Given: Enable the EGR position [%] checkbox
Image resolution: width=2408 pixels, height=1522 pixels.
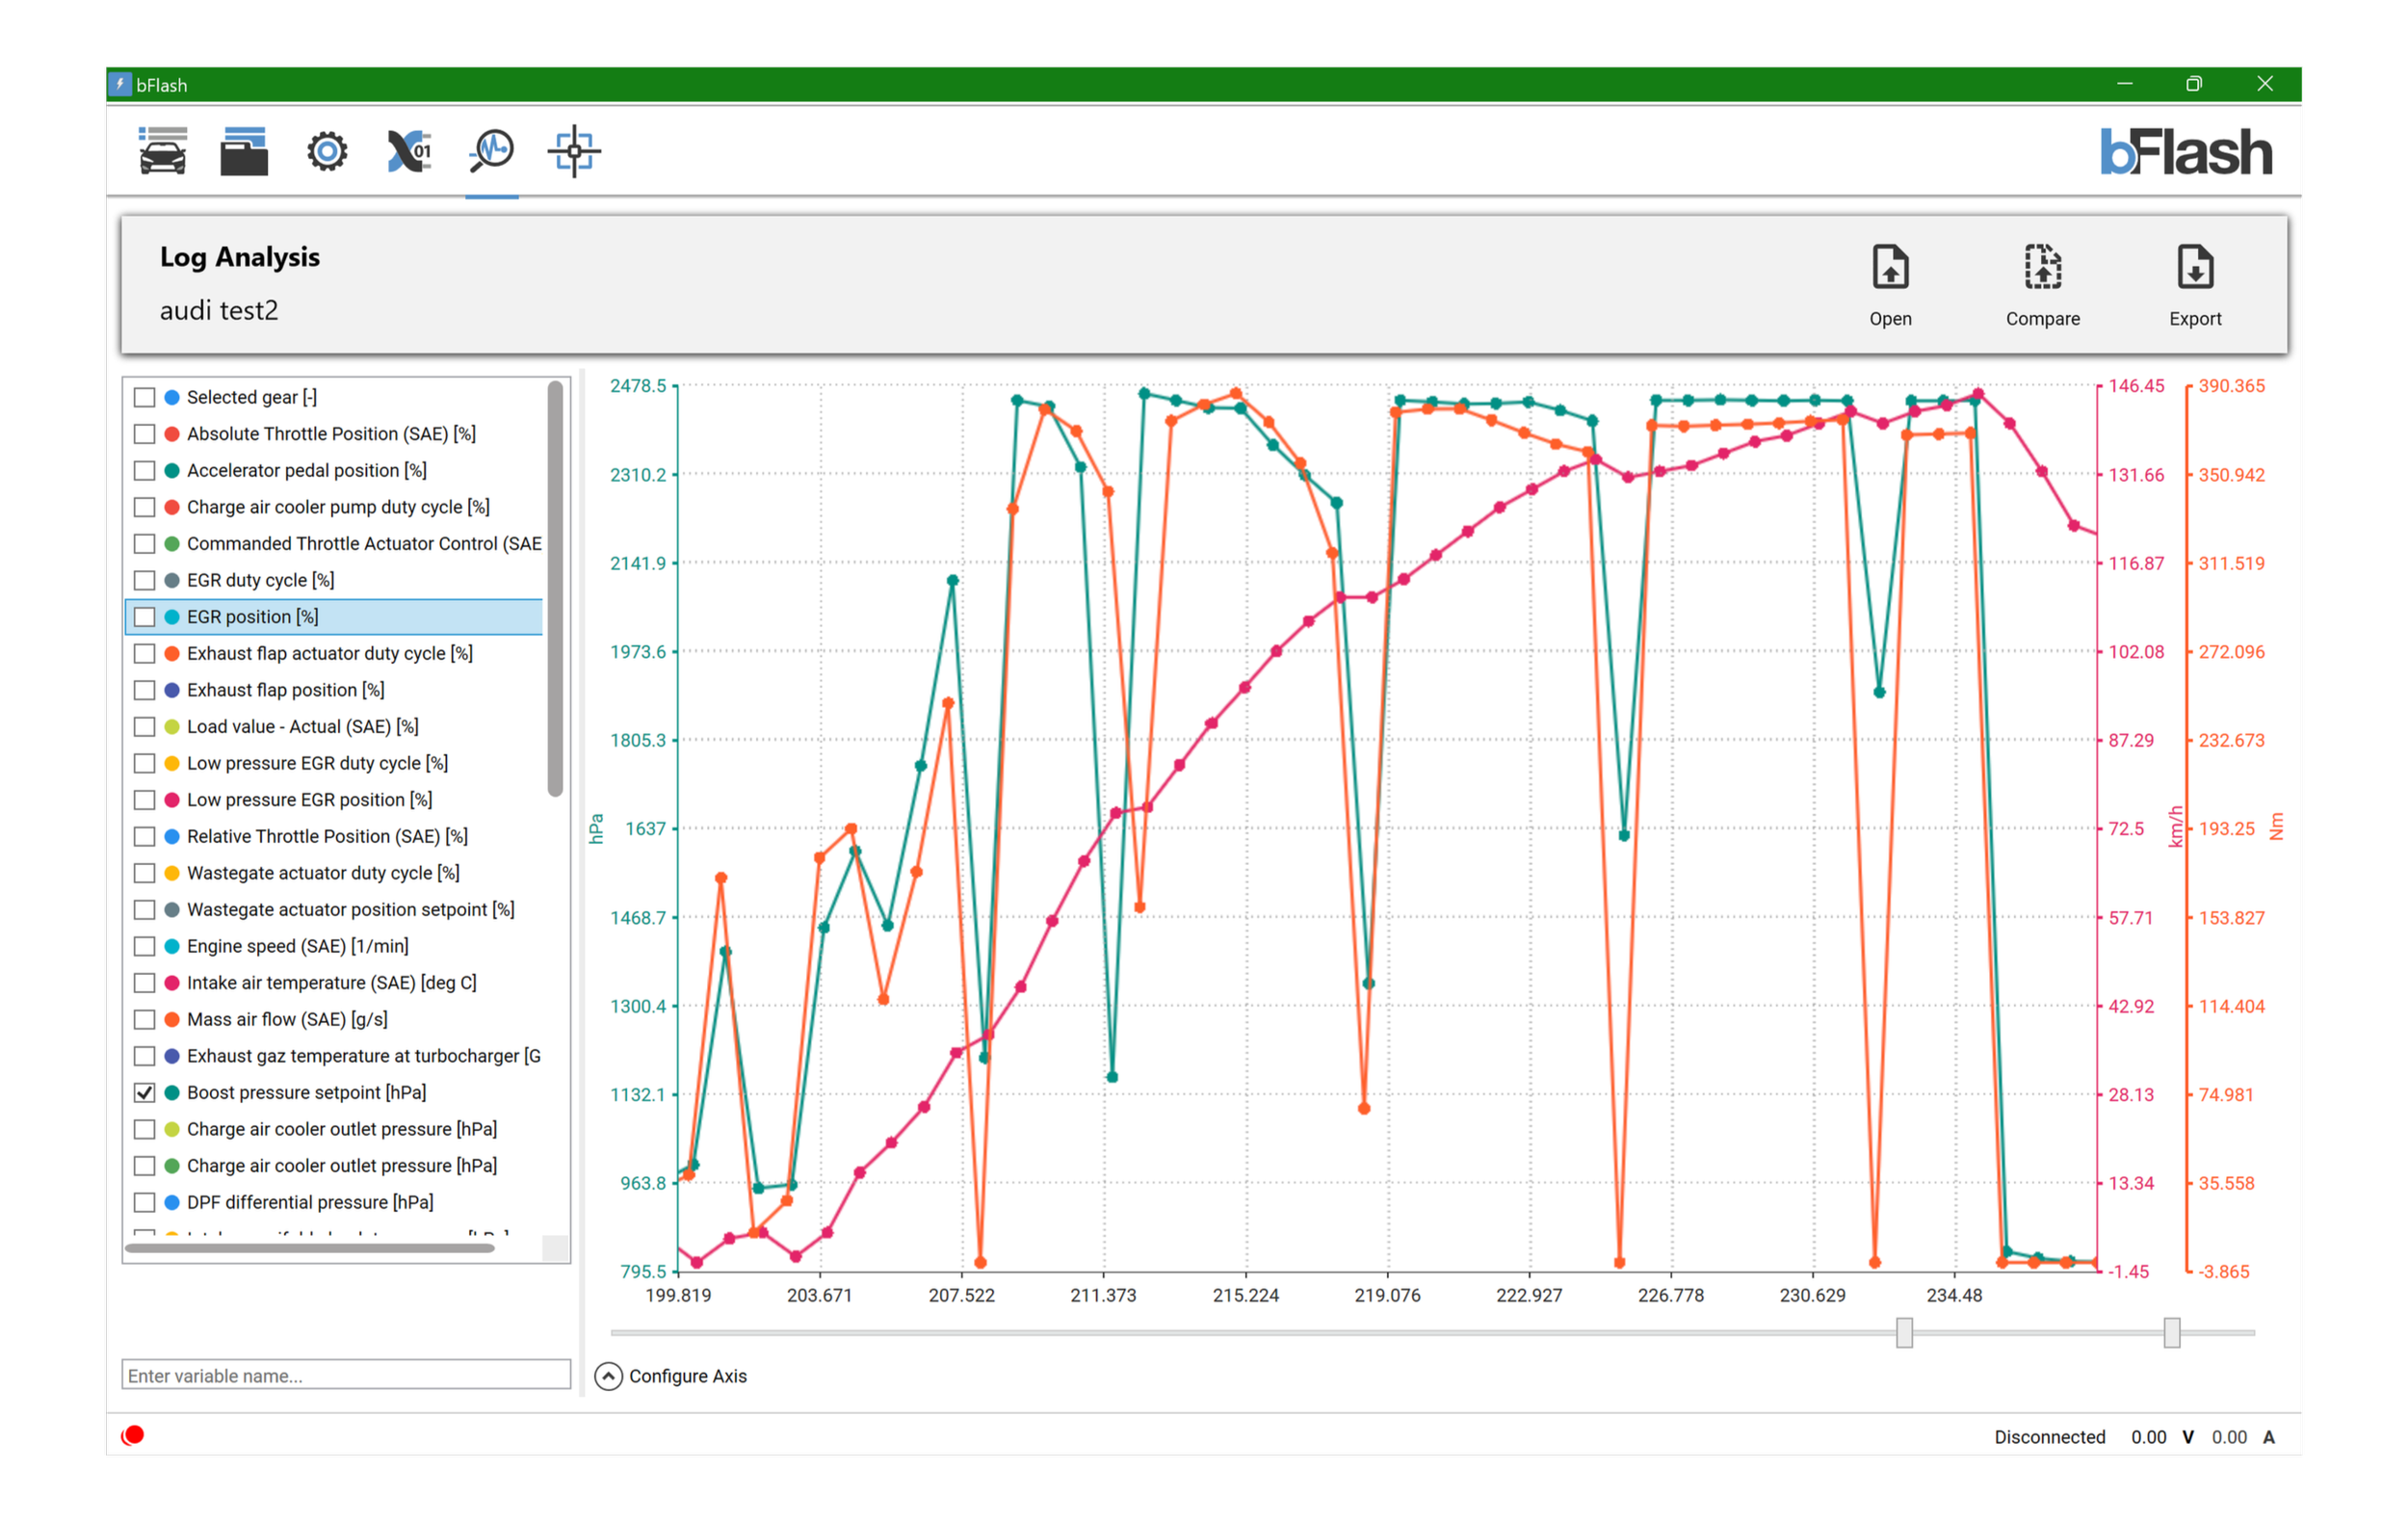Looking at the screenshot, I should point(145,617).
